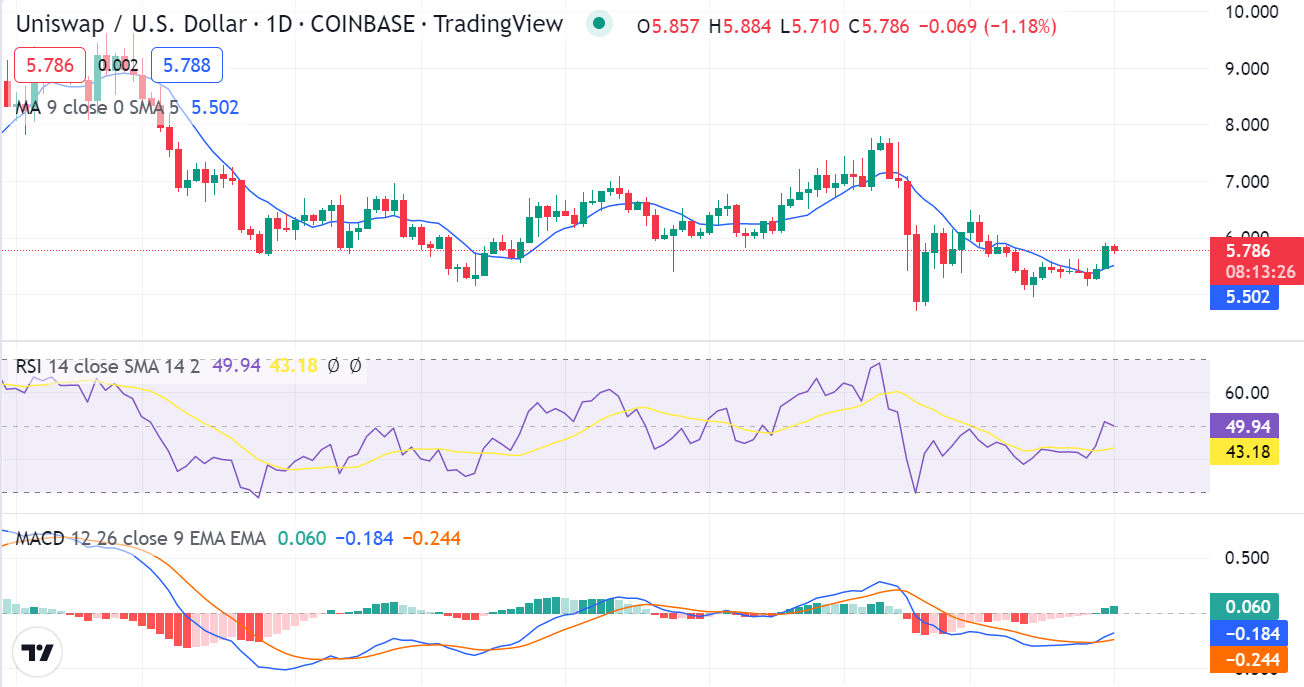Click the 5.502 value in MA legend
Screen dimensions: 1304x687
(215, 107)
